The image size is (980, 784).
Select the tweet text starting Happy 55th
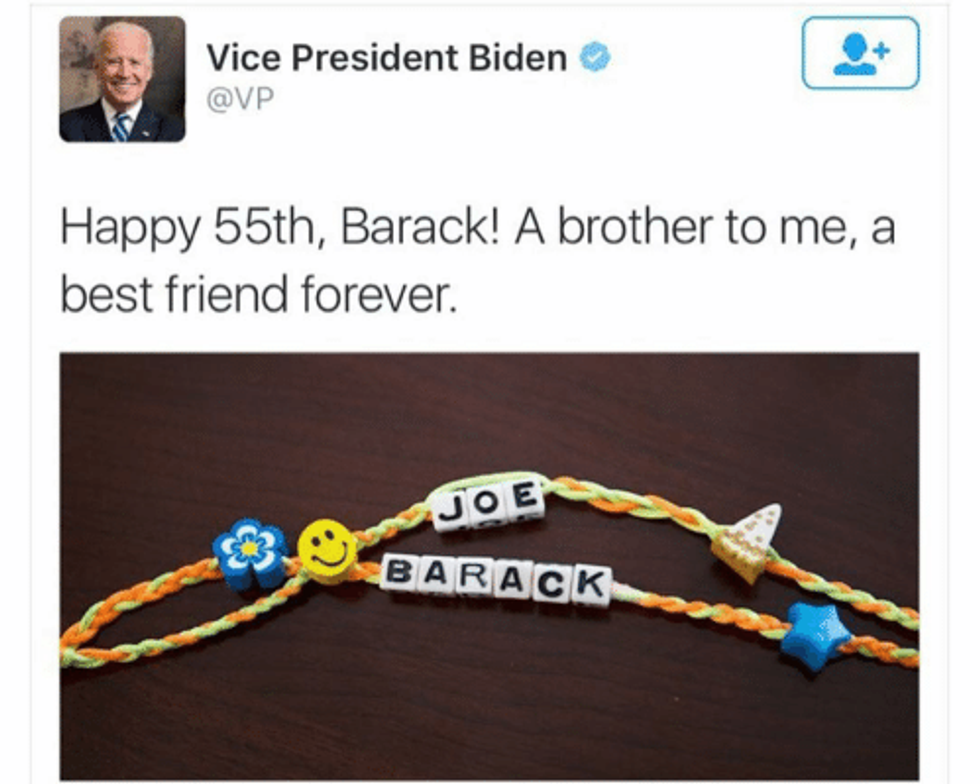coord(478,260)
